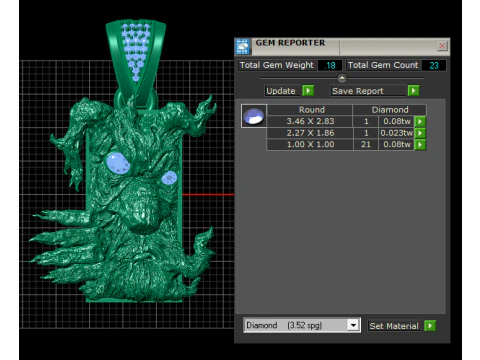
Task: Collapse panel using the round arrow handle
Action: 342,78
